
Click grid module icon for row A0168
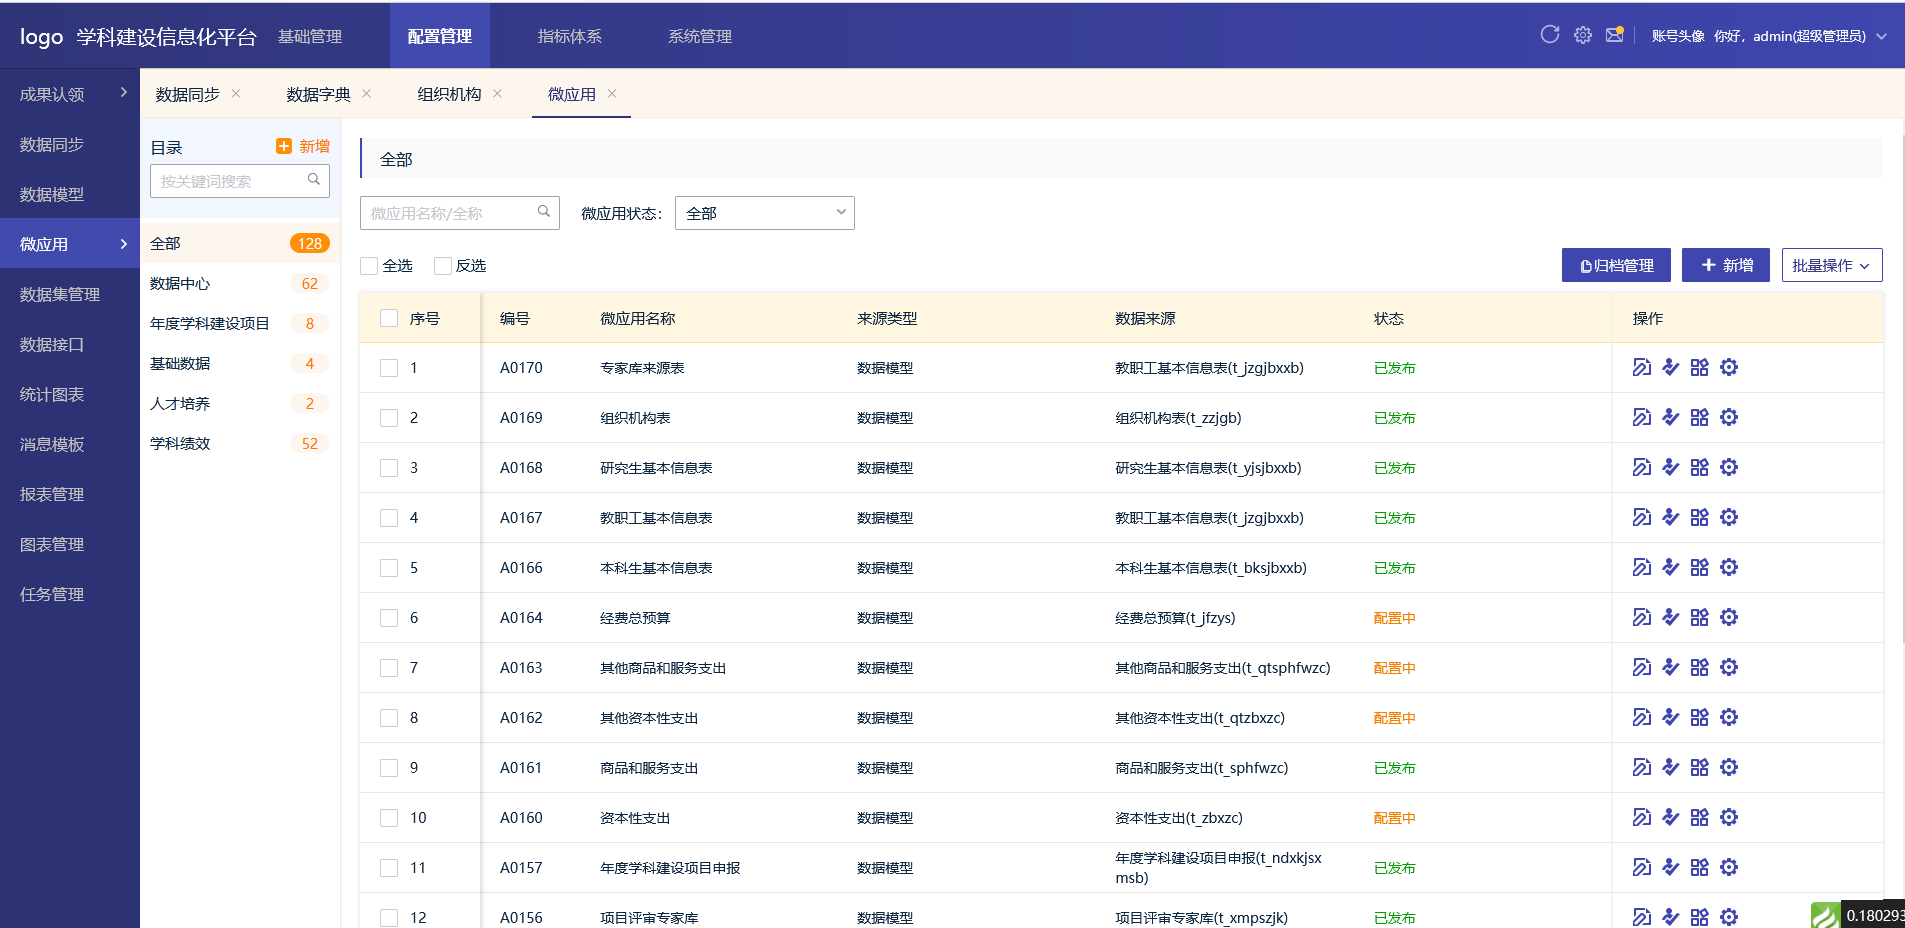(x=1700, y=467)
